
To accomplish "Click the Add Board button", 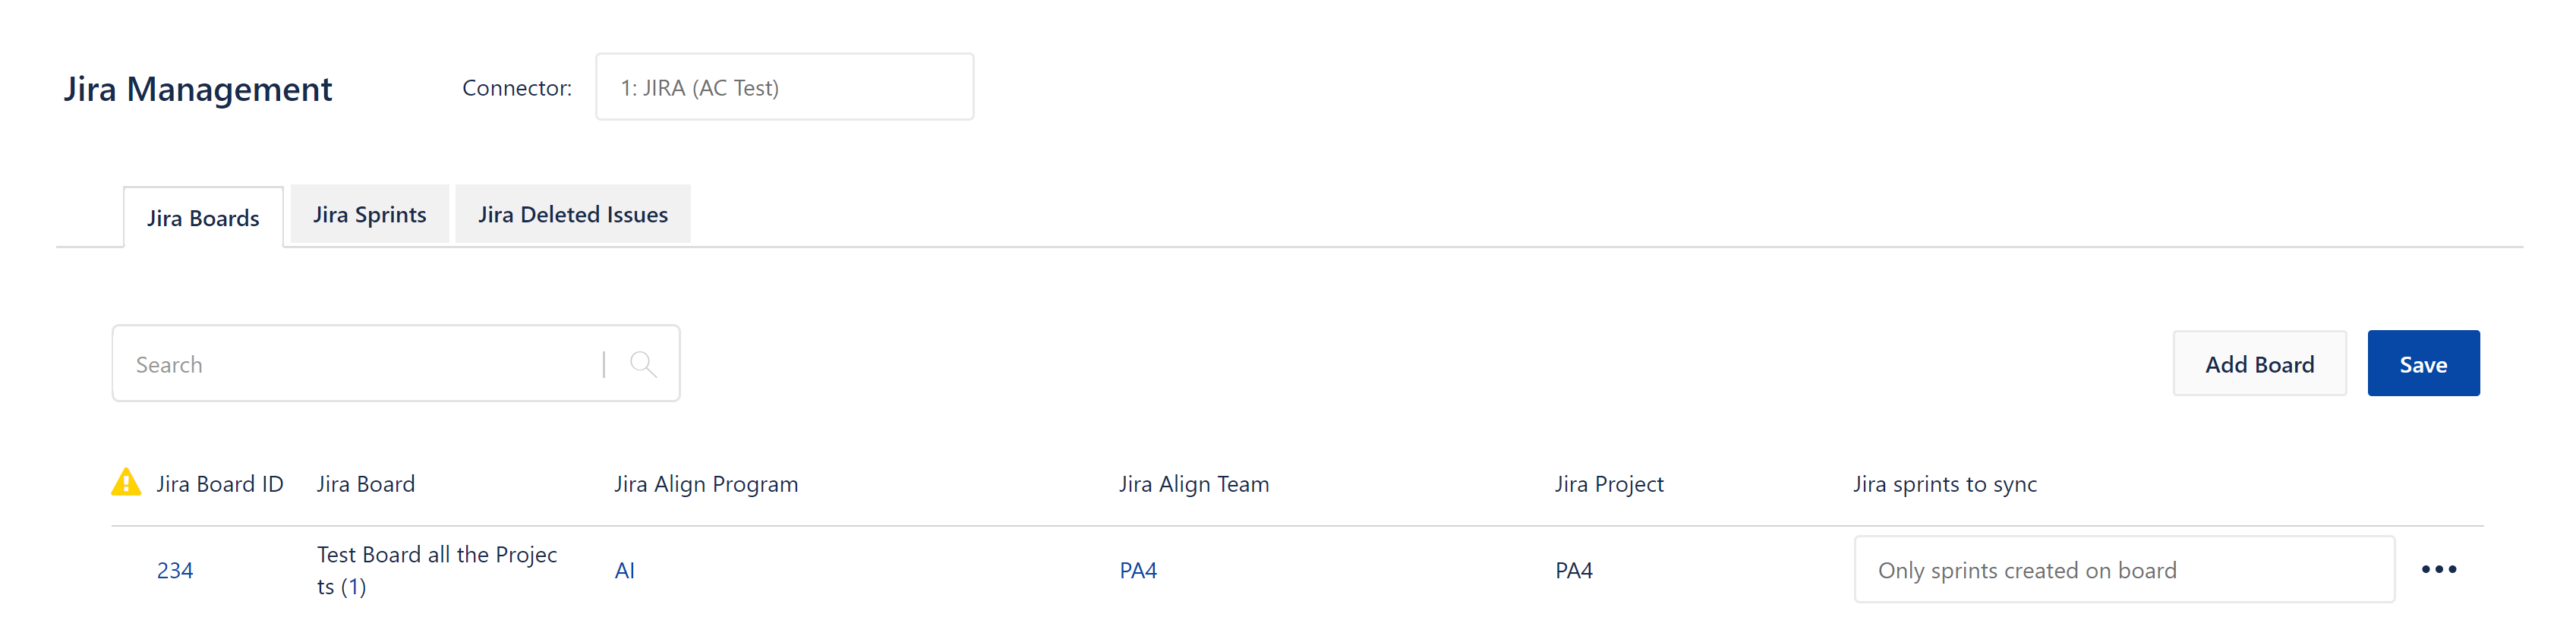I will [x=2259, y=363].
